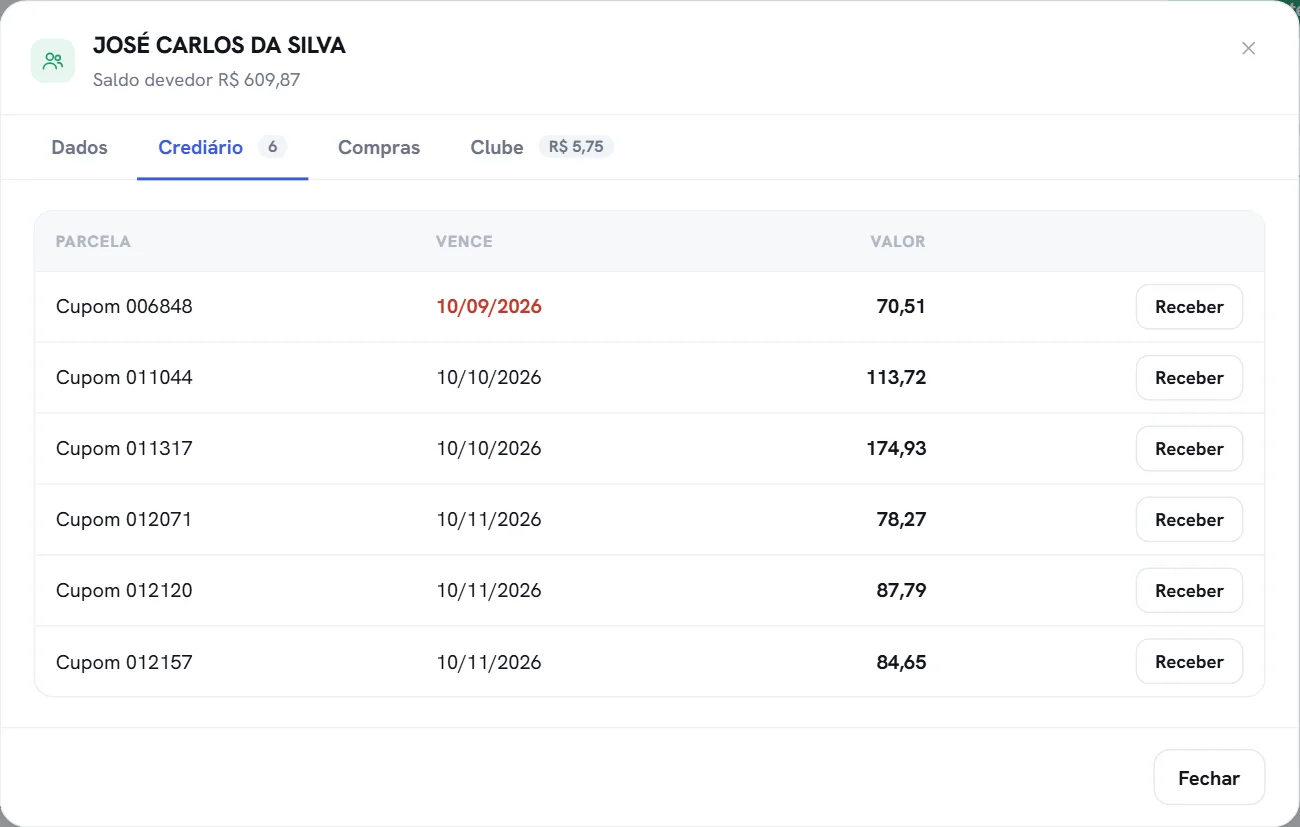
Task: Close the customer dialog with X
Action: tap(1248, 48)
